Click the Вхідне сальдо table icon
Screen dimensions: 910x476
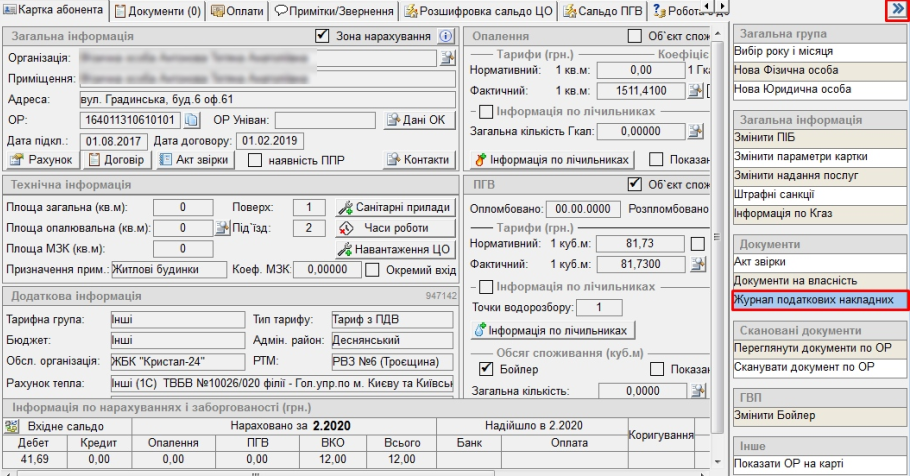(13, 426)
